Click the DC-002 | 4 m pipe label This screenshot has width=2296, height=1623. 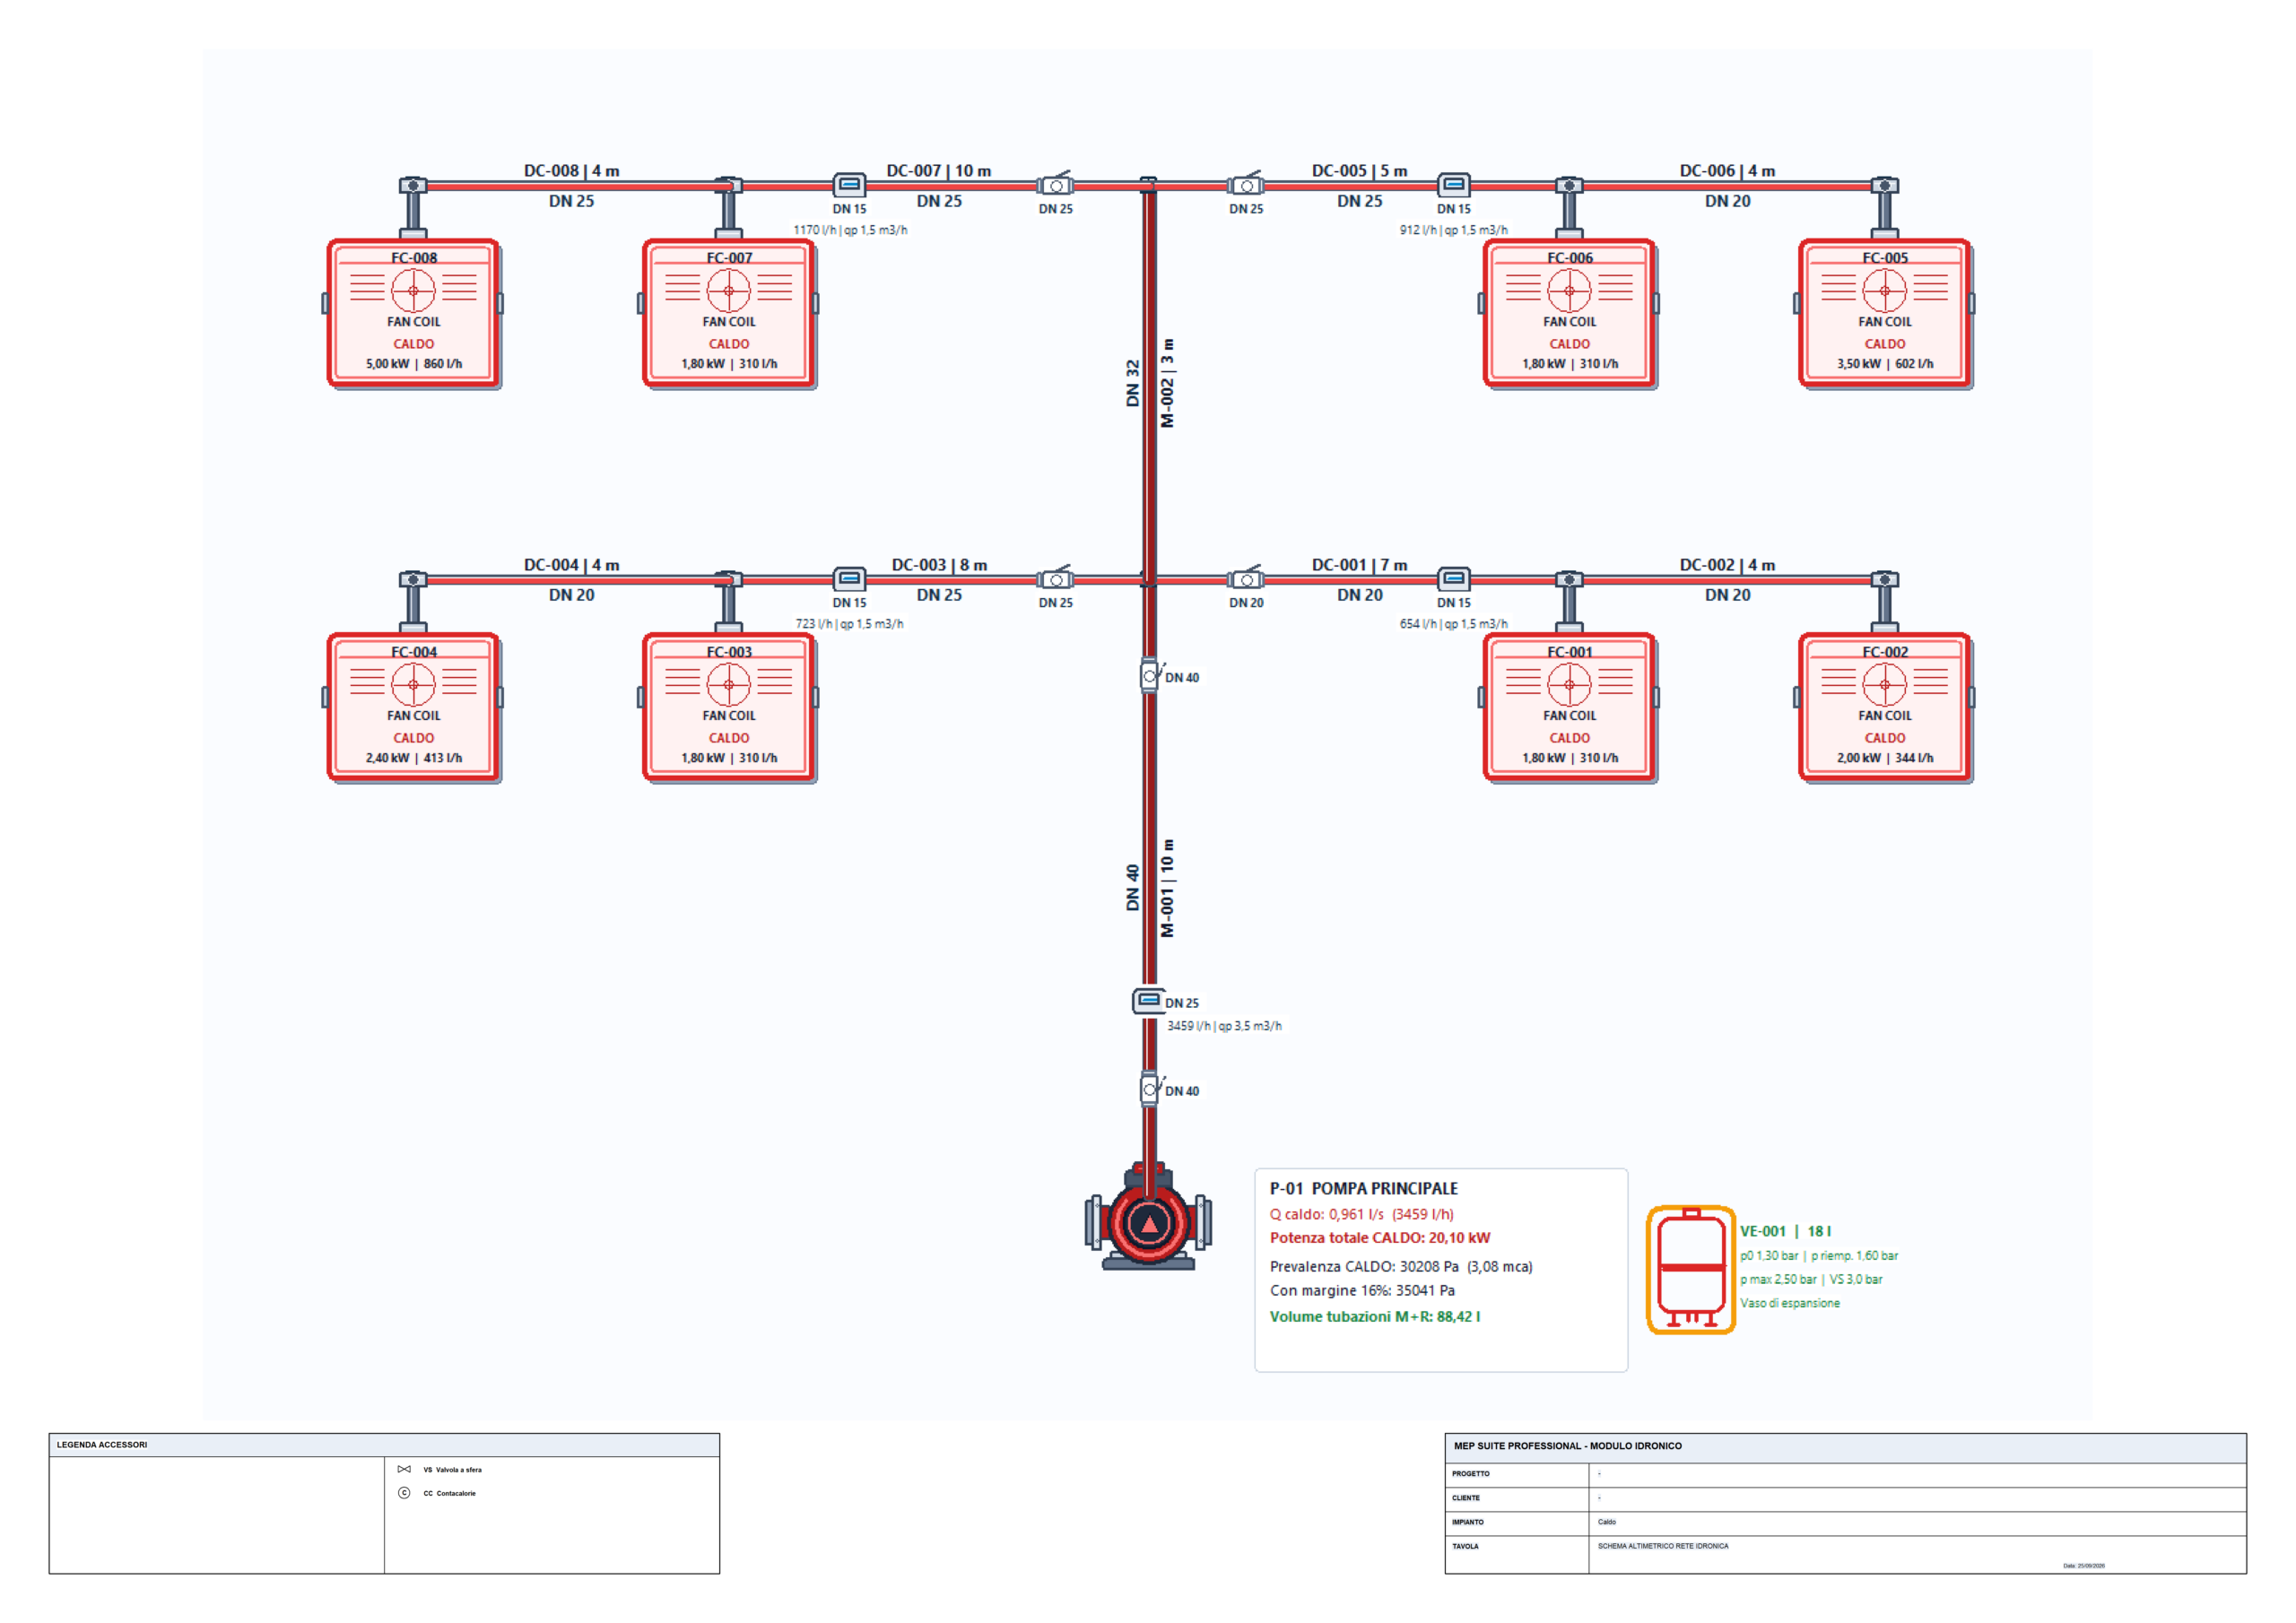pyautogui.click(x=1727, y=565)
